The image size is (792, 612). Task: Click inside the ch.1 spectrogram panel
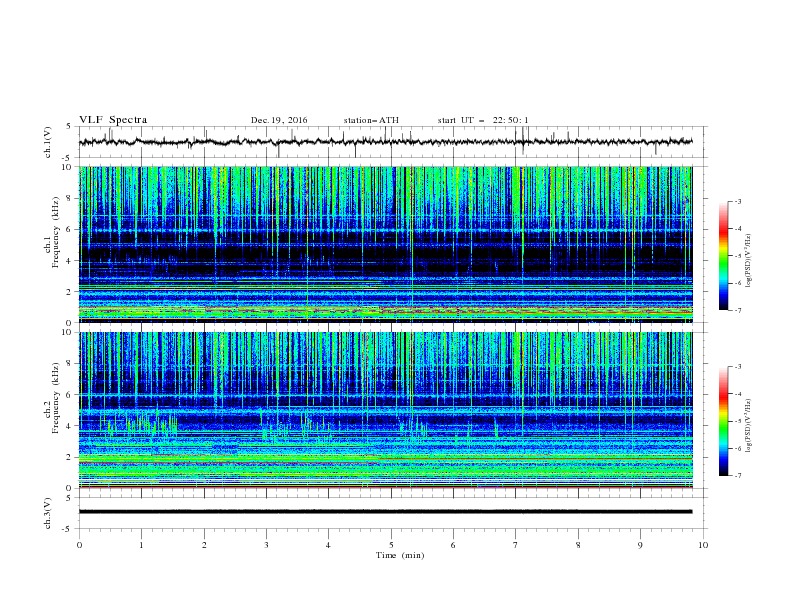pos(386,244)
